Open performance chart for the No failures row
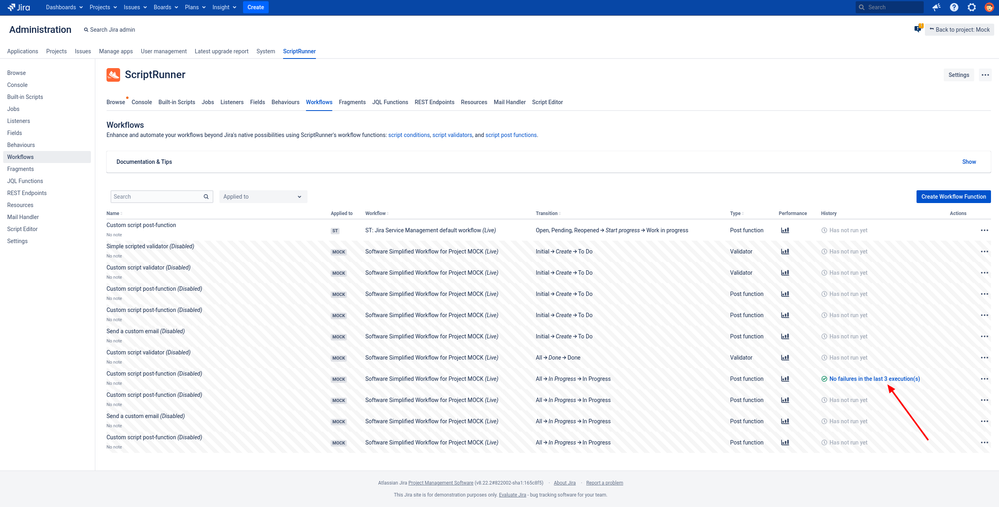999x507 pixels. [785, 379]
